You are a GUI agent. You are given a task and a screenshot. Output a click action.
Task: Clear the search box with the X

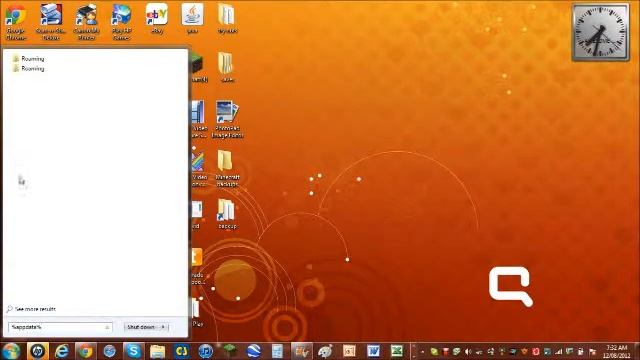pos(107,327)
